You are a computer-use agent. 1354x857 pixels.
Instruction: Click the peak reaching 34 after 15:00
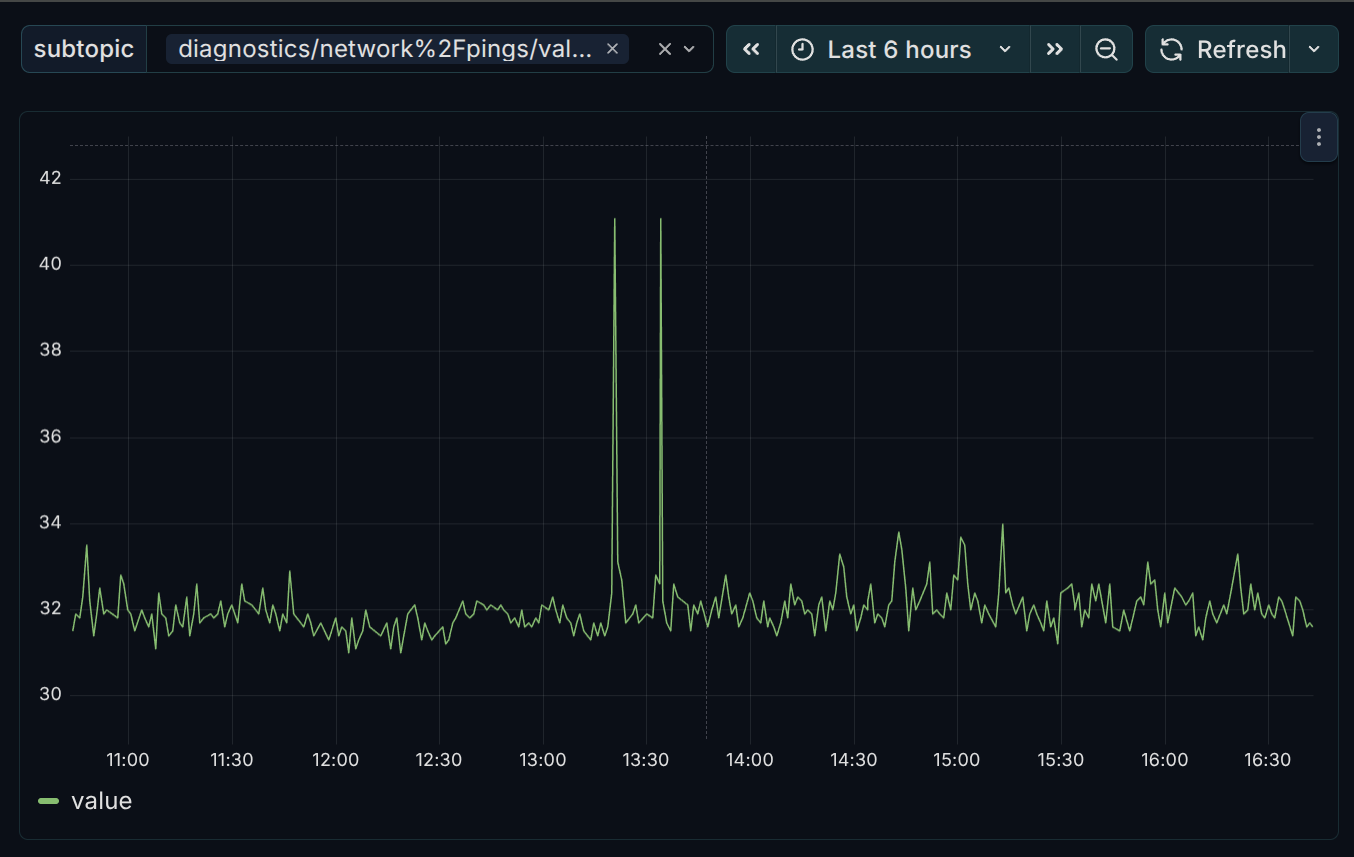point(1002,525)
